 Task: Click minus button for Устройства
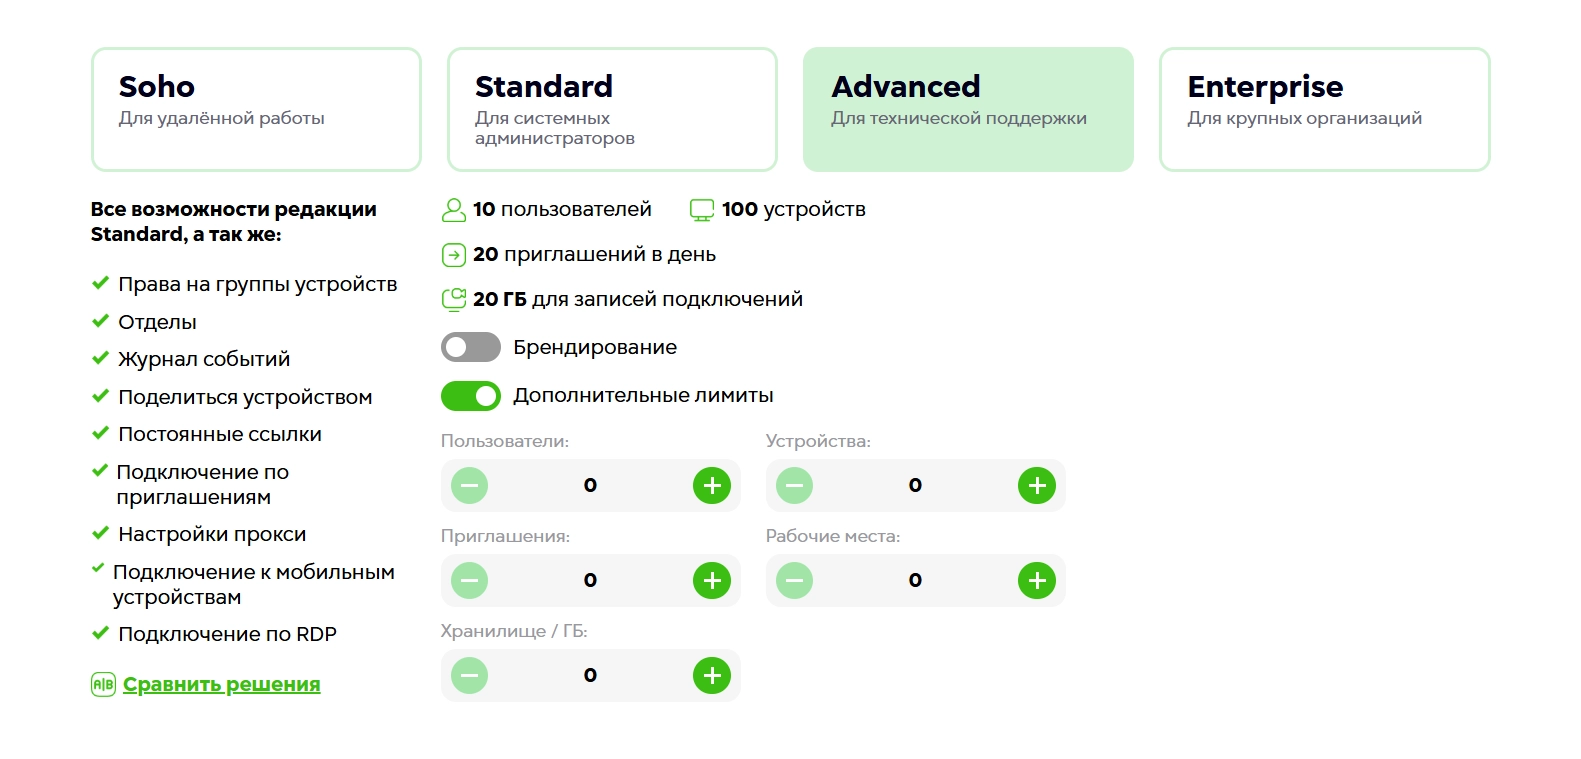[x=794, y=486]
